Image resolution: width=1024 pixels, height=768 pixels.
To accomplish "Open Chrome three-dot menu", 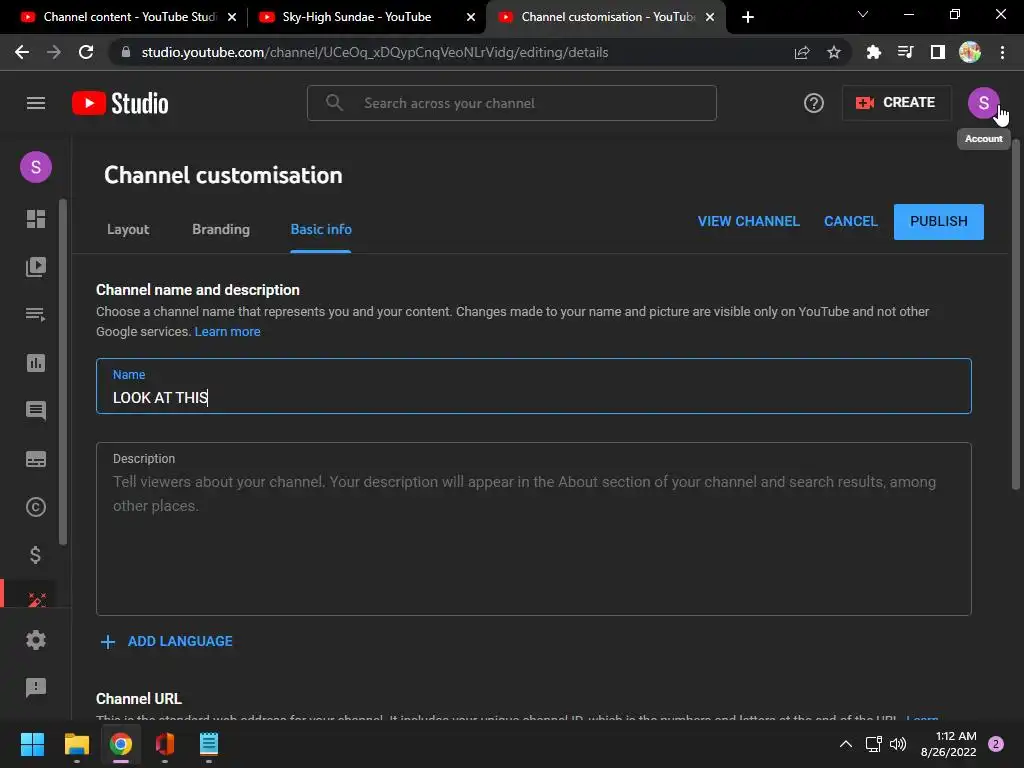I will pyautogui.click(x=1002, y=52).
